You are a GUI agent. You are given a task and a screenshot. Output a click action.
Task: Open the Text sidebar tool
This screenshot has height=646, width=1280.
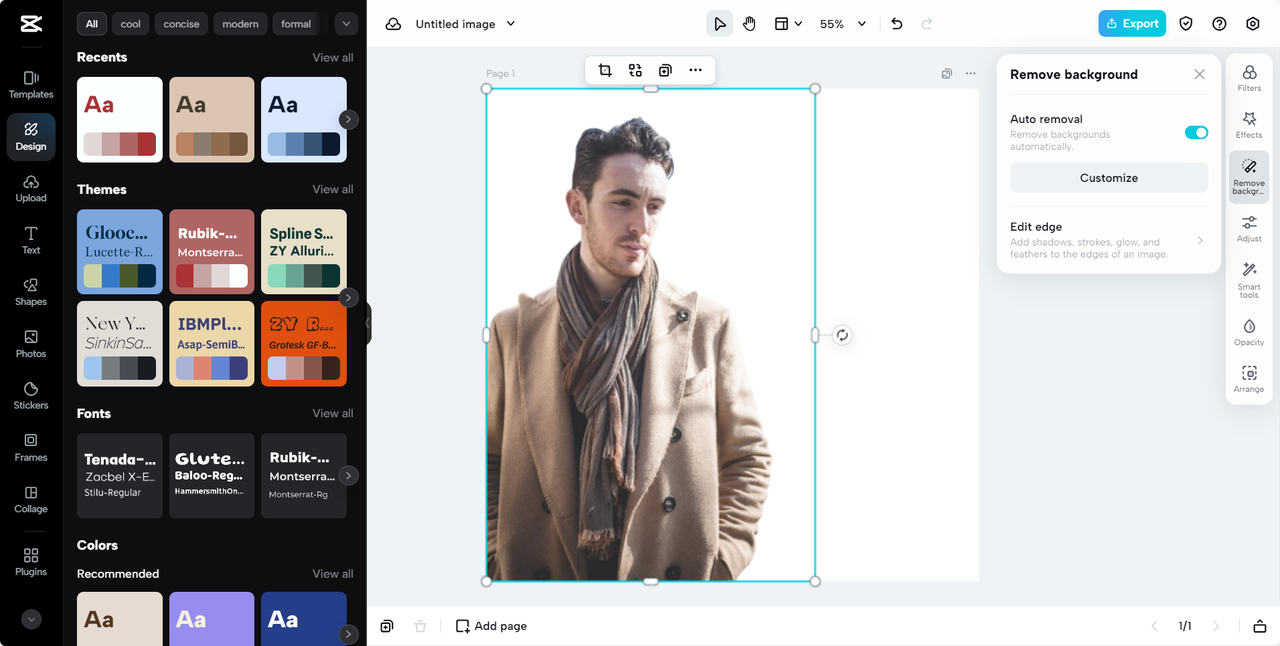click(31, 240)
